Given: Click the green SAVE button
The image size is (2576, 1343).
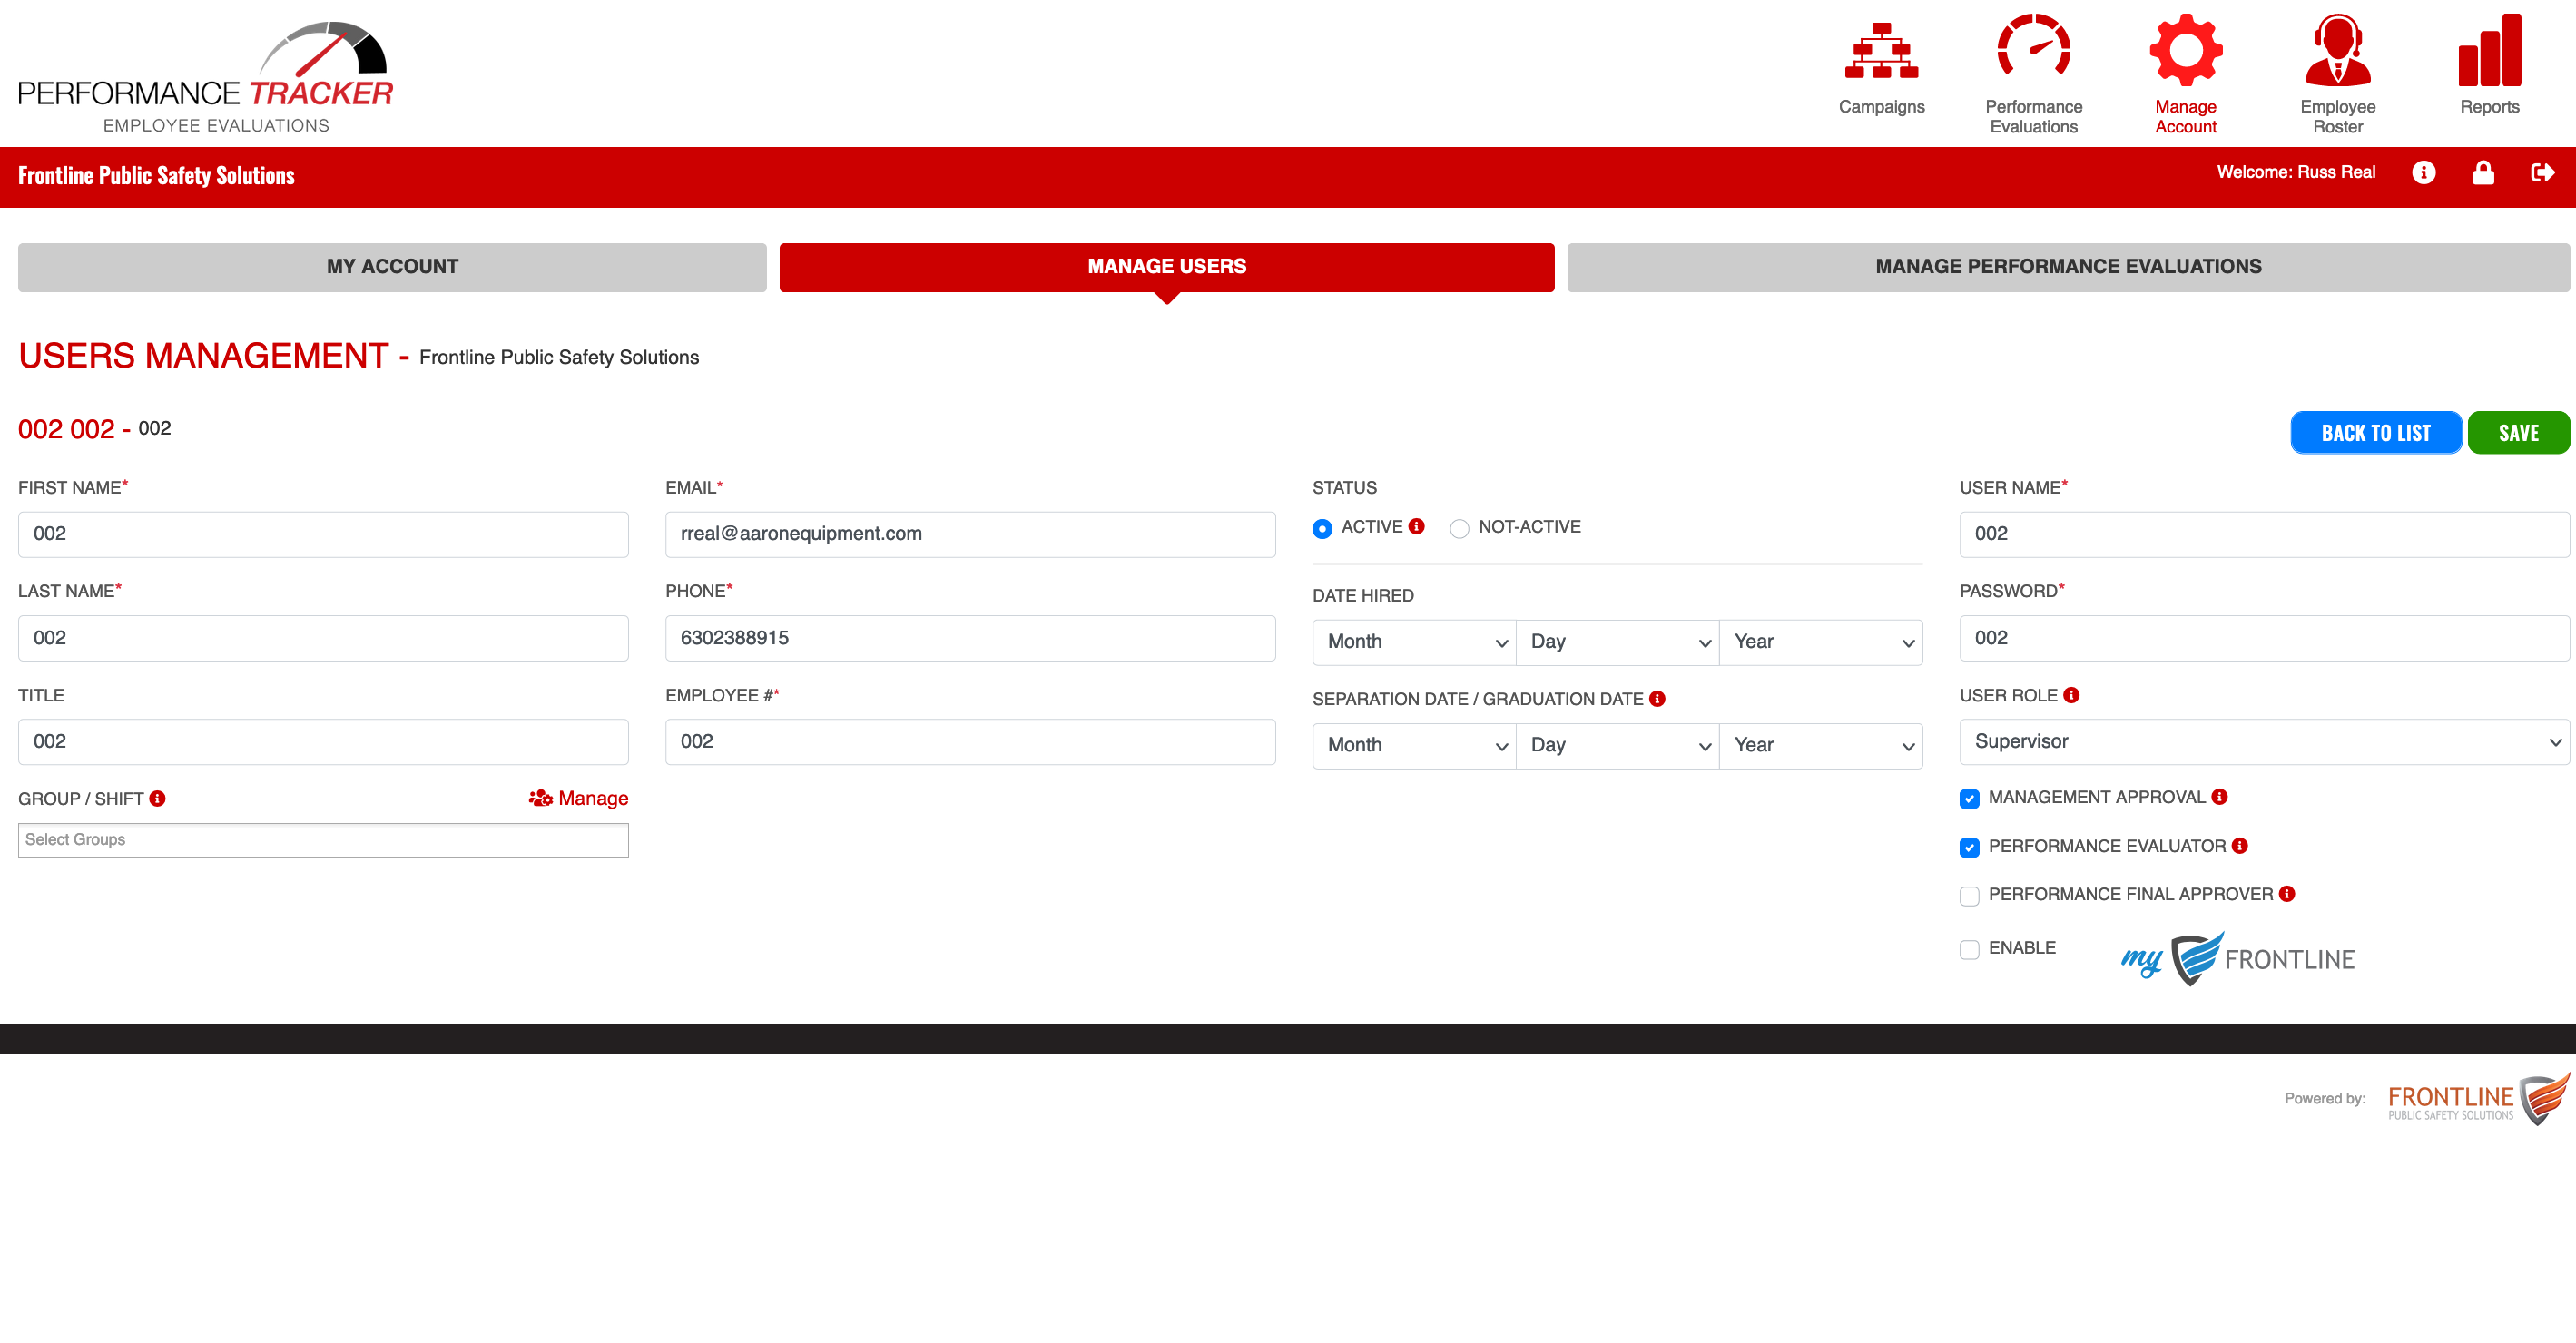Looking at the screenshot, I should click(x=2518, y=433).
